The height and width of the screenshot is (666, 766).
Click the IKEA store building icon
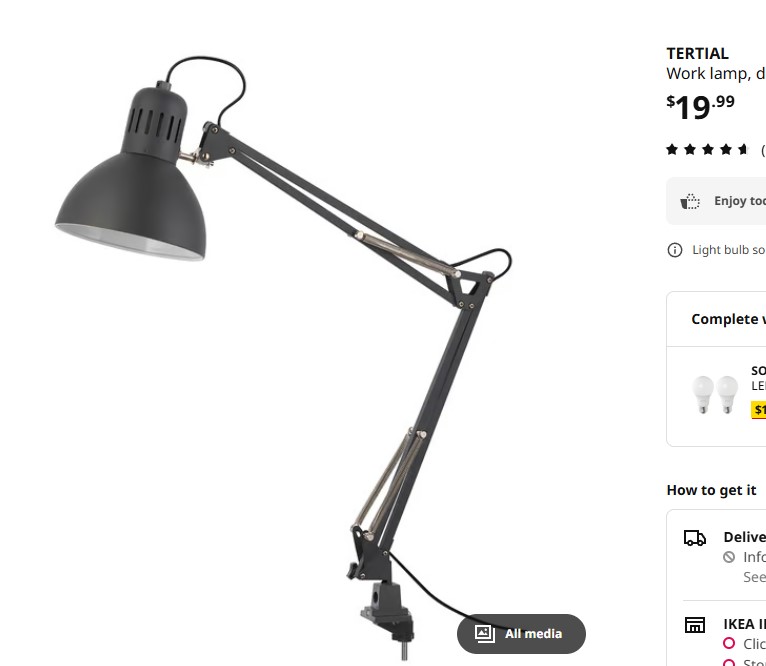[x=695, y=624]
